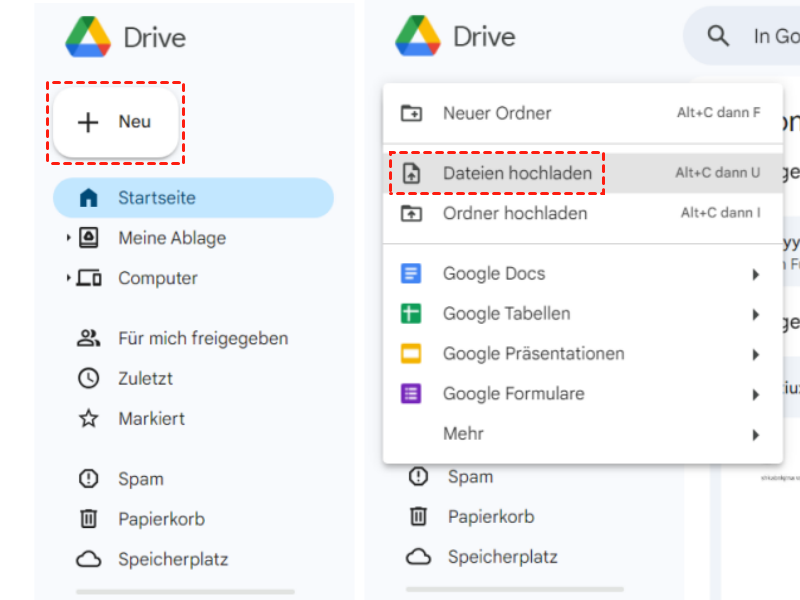The image size is (800, 600).
Task: Click the Markiert star icon
Action: [89, 419]
